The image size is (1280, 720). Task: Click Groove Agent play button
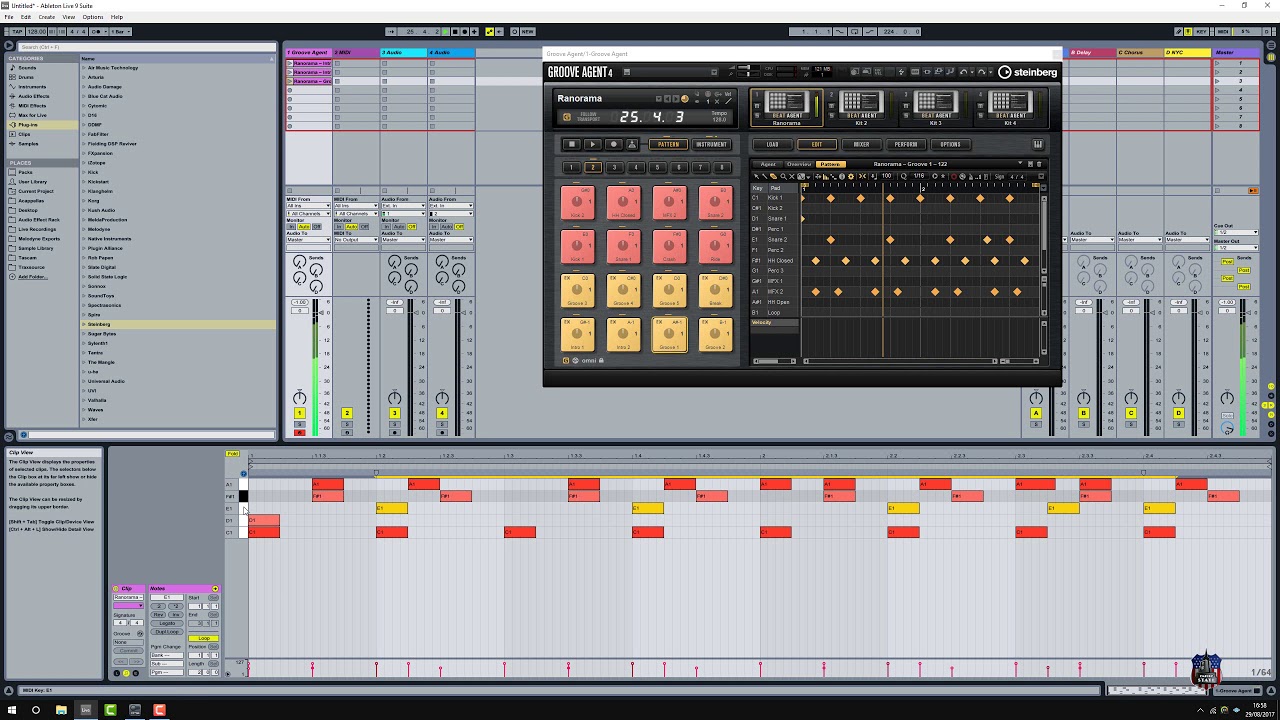593,144
